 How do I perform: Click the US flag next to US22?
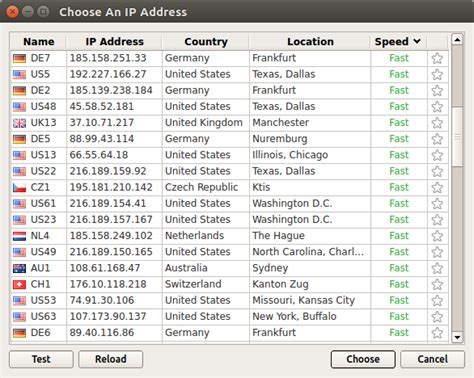(19, 172)
